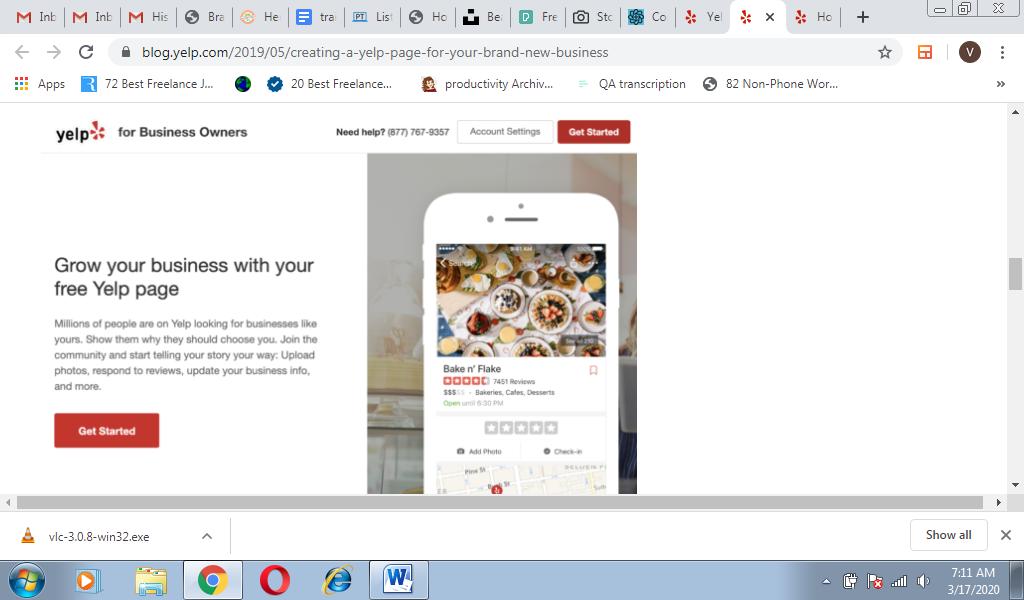Click the bookmark ribbon icon beside Bake n' Flake
This screenshot has width=1024, height=600.
click(593, 370)
